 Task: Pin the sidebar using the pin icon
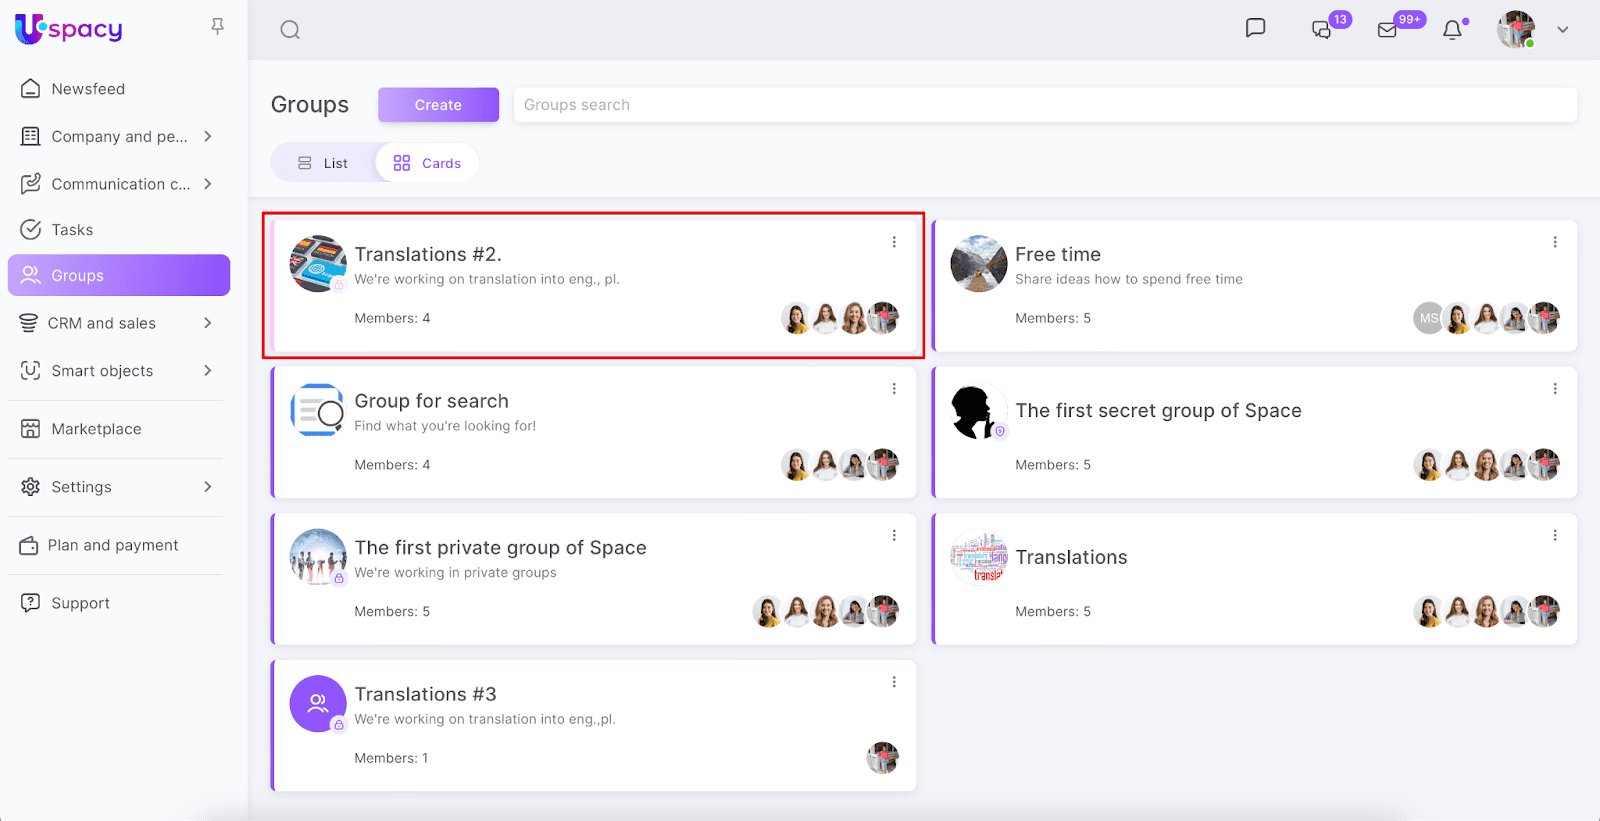217,27
